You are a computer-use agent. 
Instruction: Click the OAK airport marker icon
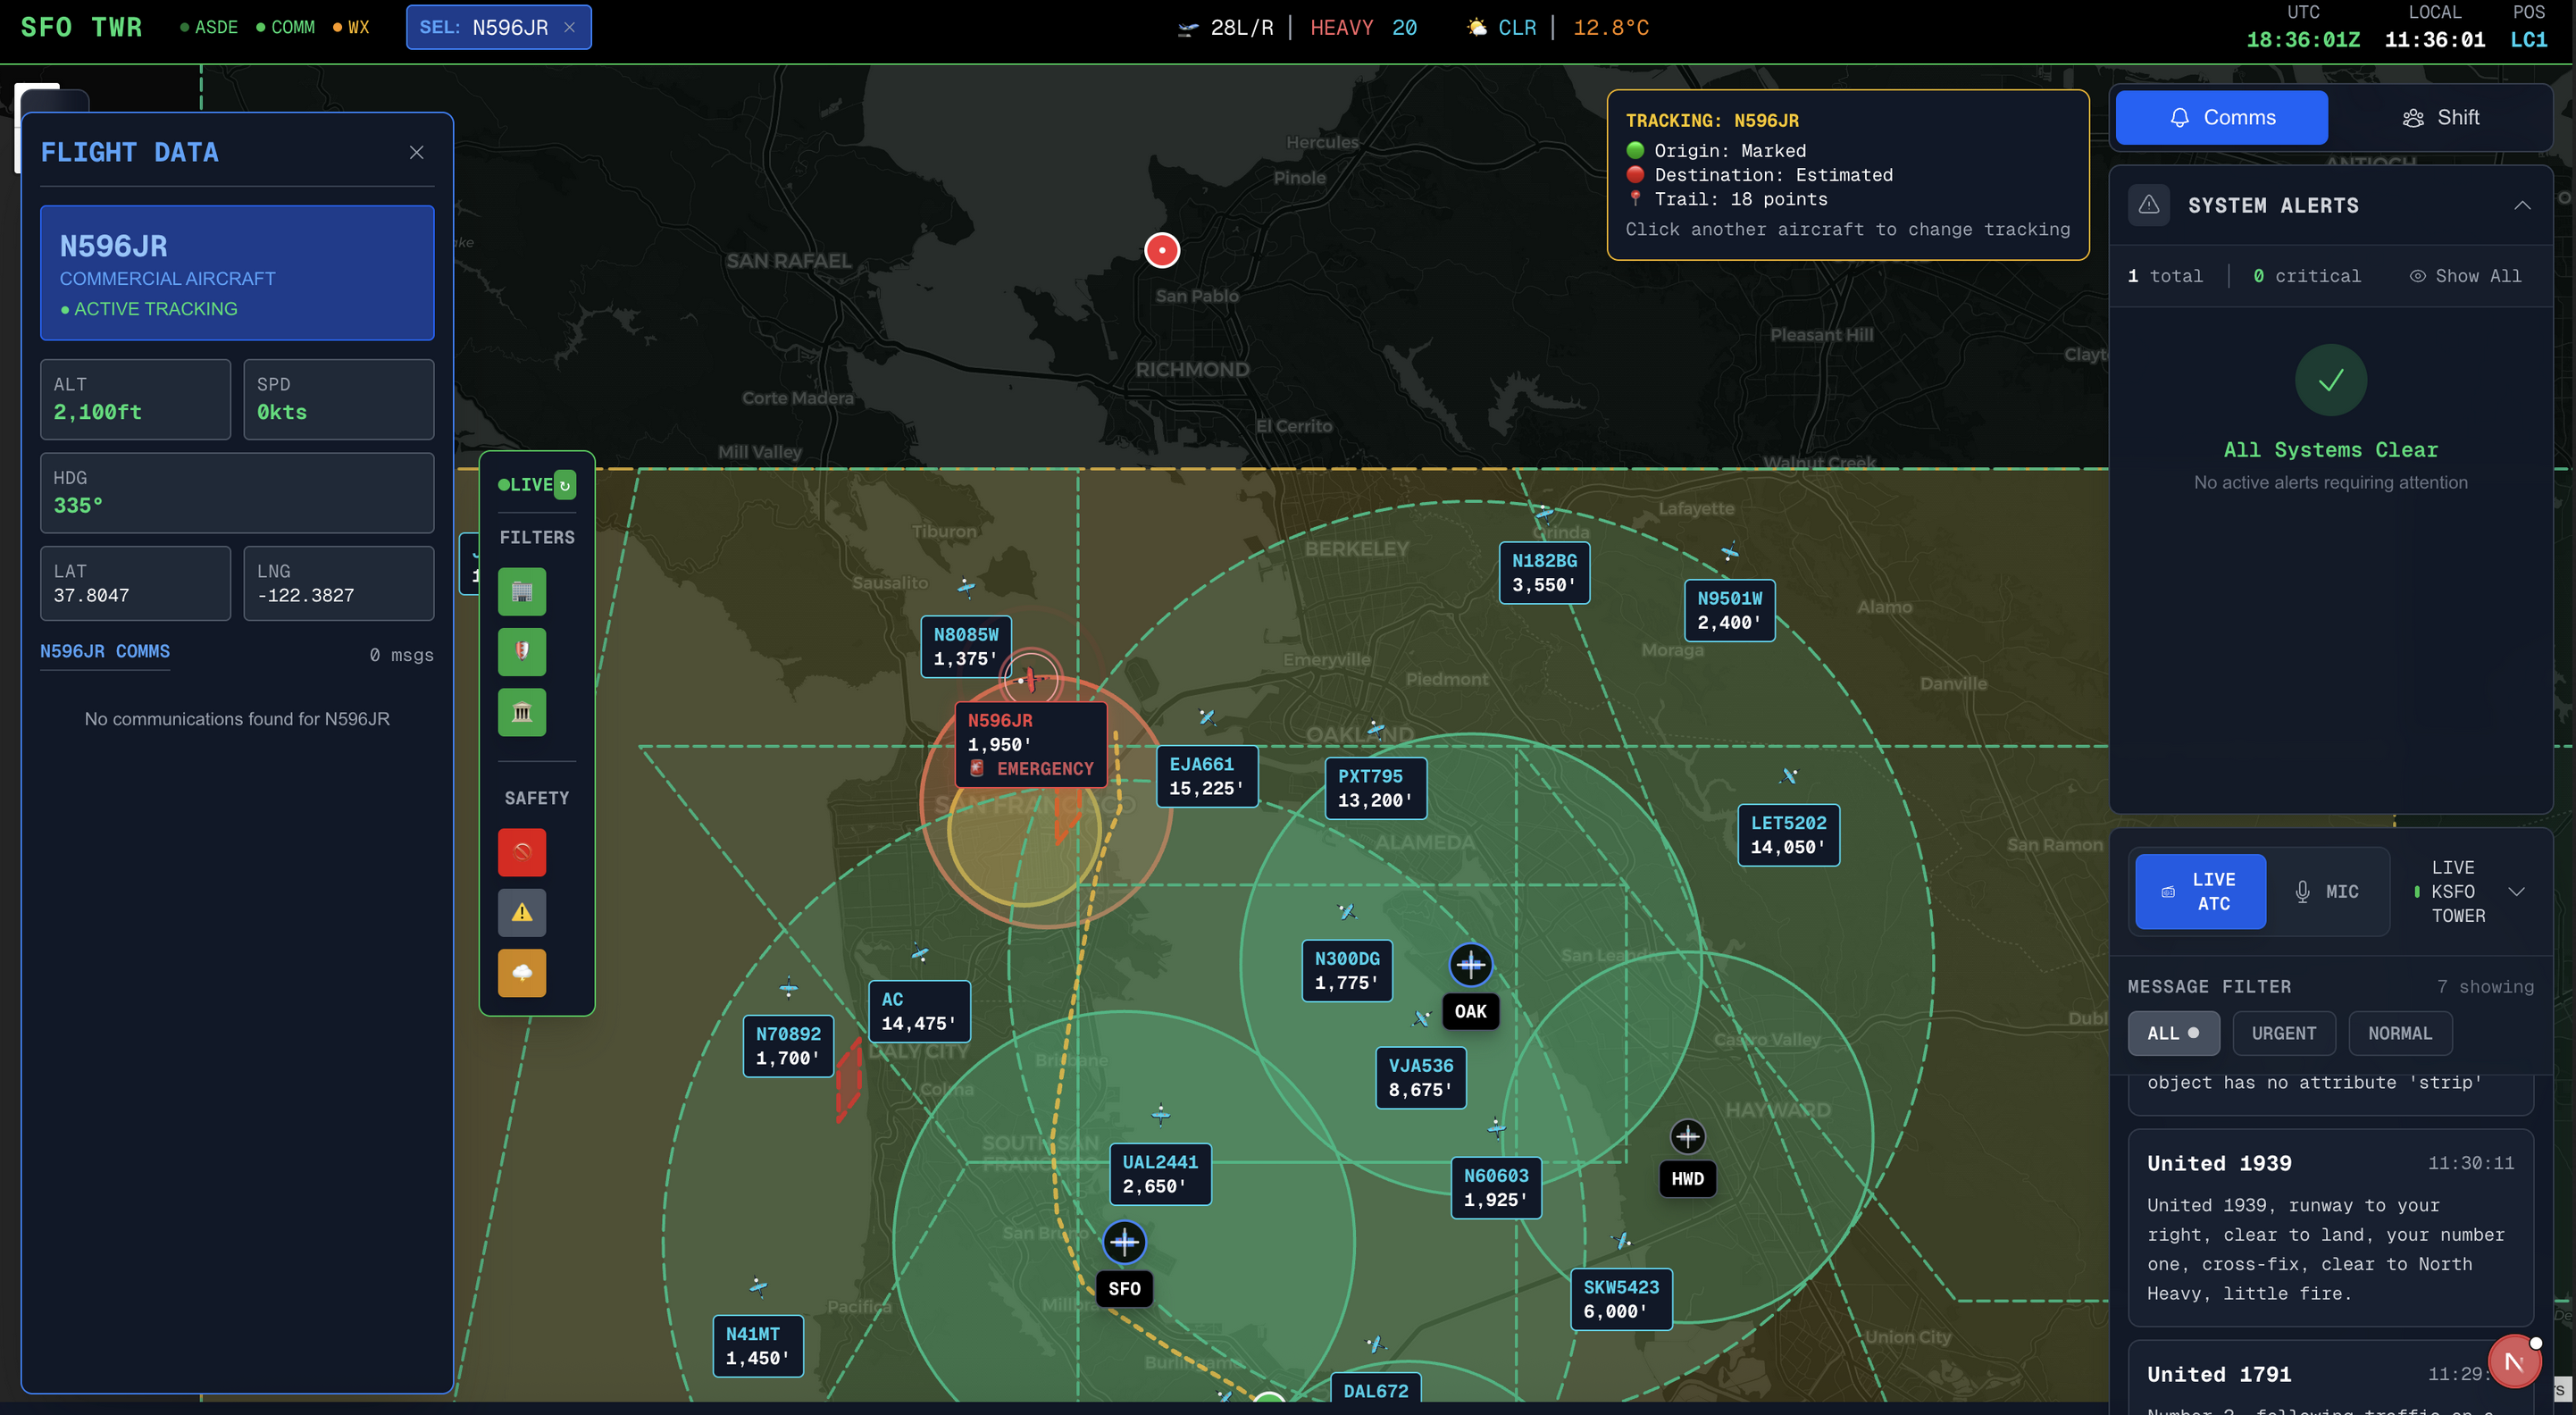point(1470,965)
